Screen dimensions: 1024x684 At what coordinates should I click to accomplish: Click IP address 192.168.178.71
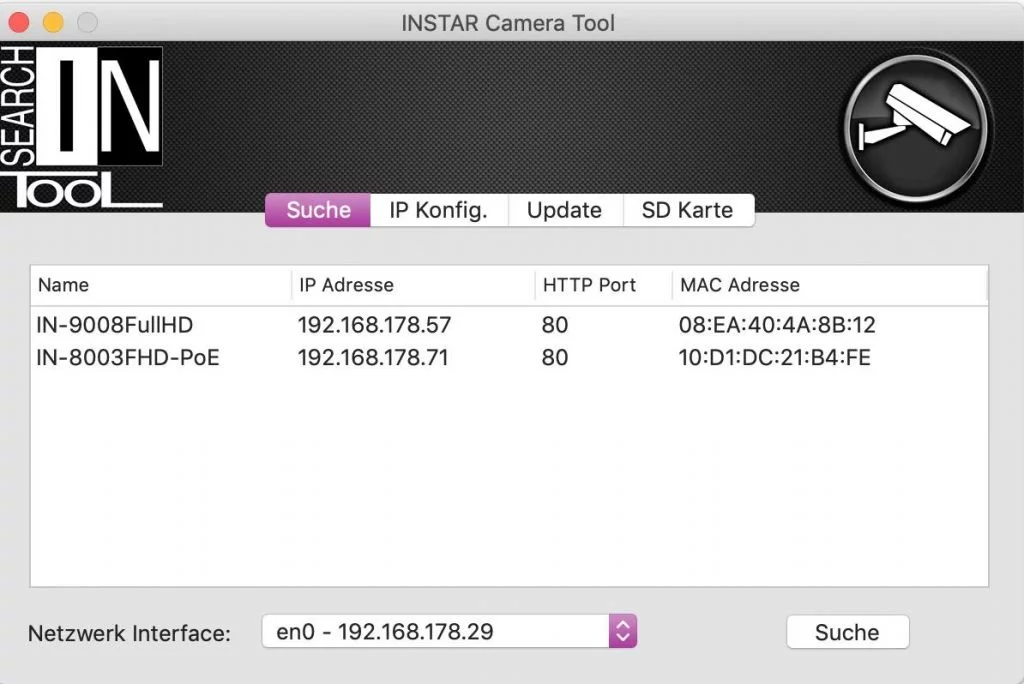(373, 357)
